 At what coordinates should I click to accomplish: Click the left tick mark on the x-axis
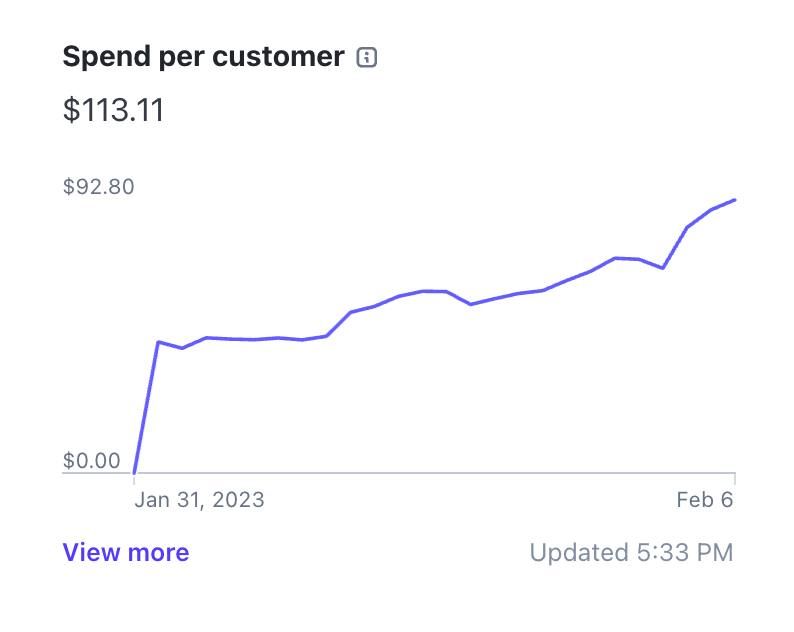(134, 478)
